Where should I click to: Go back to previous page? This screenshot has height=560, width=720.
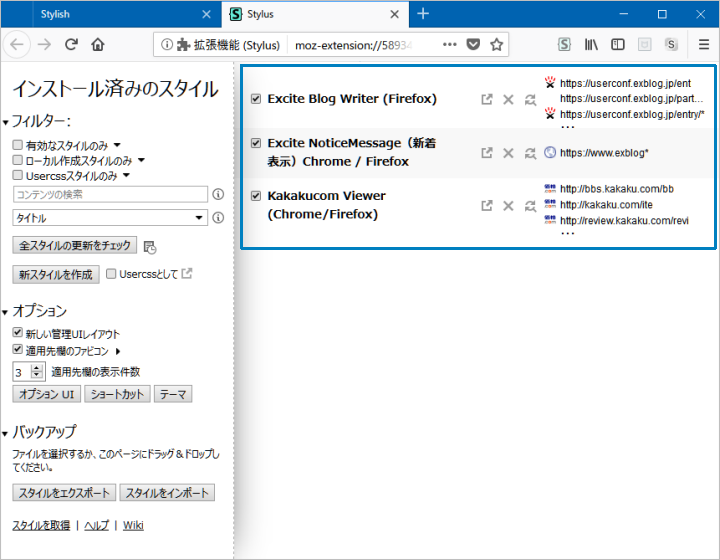(x=17, y=45)
